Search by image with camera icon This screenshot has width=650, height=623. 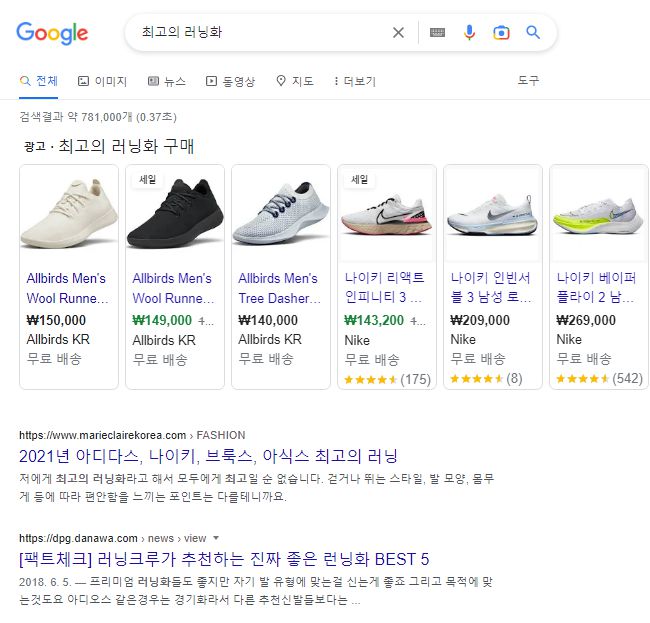tap(501, 33)
